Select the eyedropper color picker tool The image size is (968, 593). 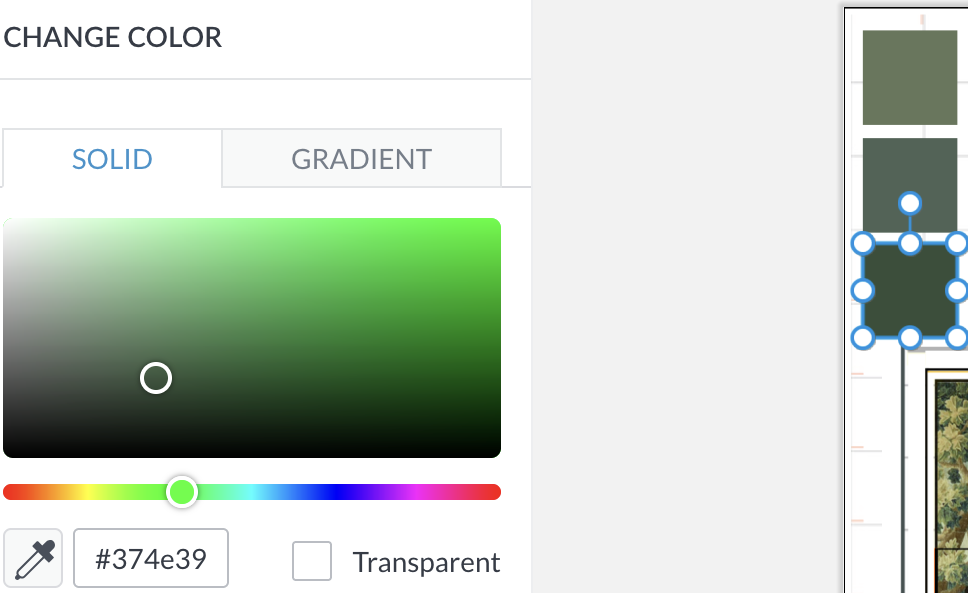[33, 558]
